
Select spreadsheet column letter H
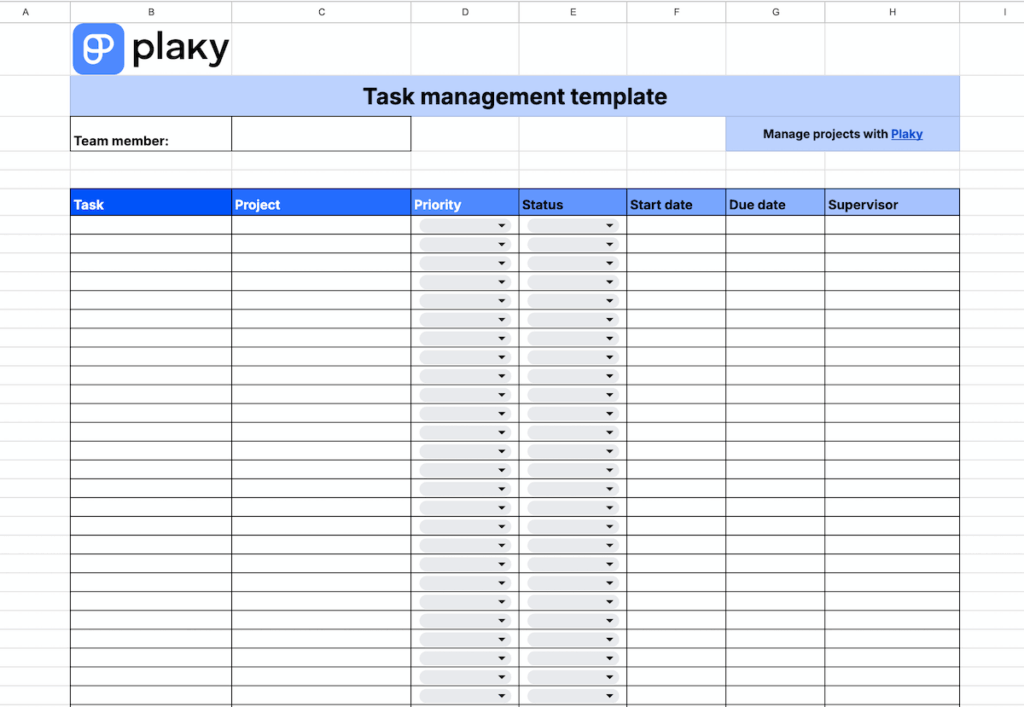coord(891,10)
